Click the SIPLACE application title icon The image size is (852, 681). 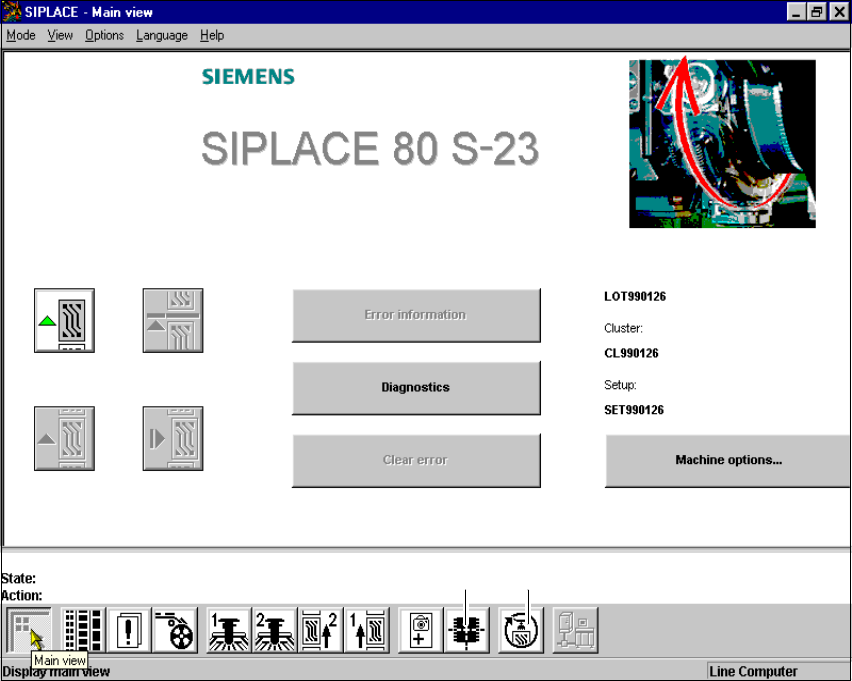(11, 11)
